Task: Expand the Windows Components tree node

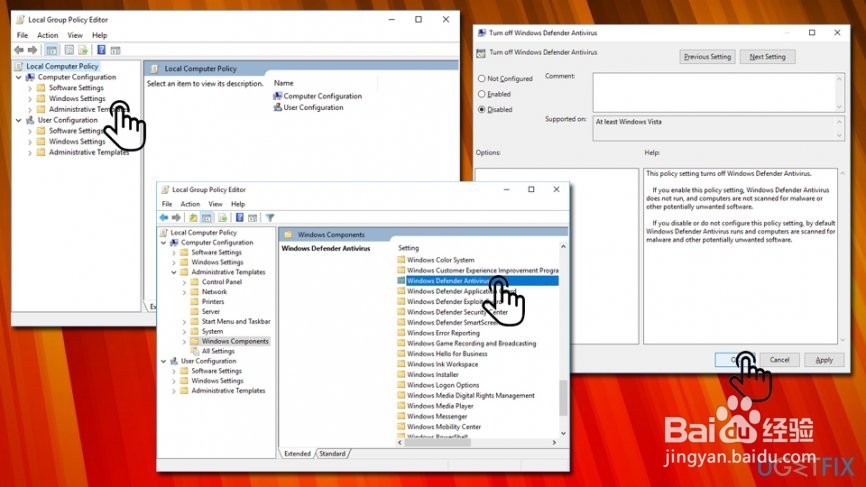Action: 184,341
